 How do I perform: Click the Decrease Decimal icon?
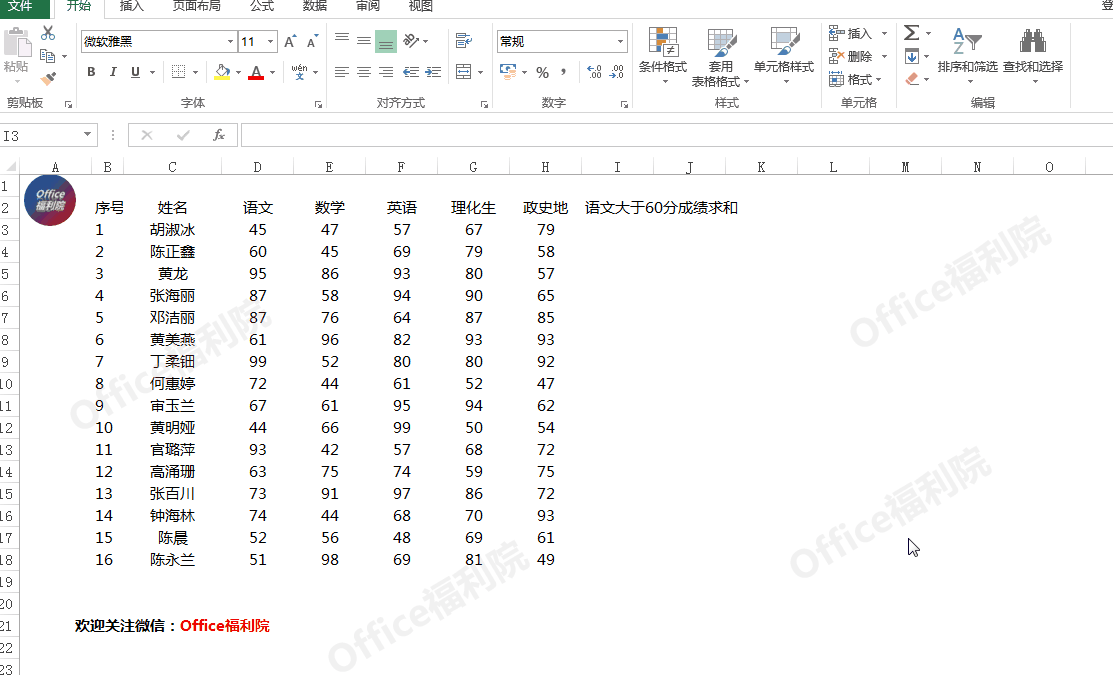coord(617,72)
